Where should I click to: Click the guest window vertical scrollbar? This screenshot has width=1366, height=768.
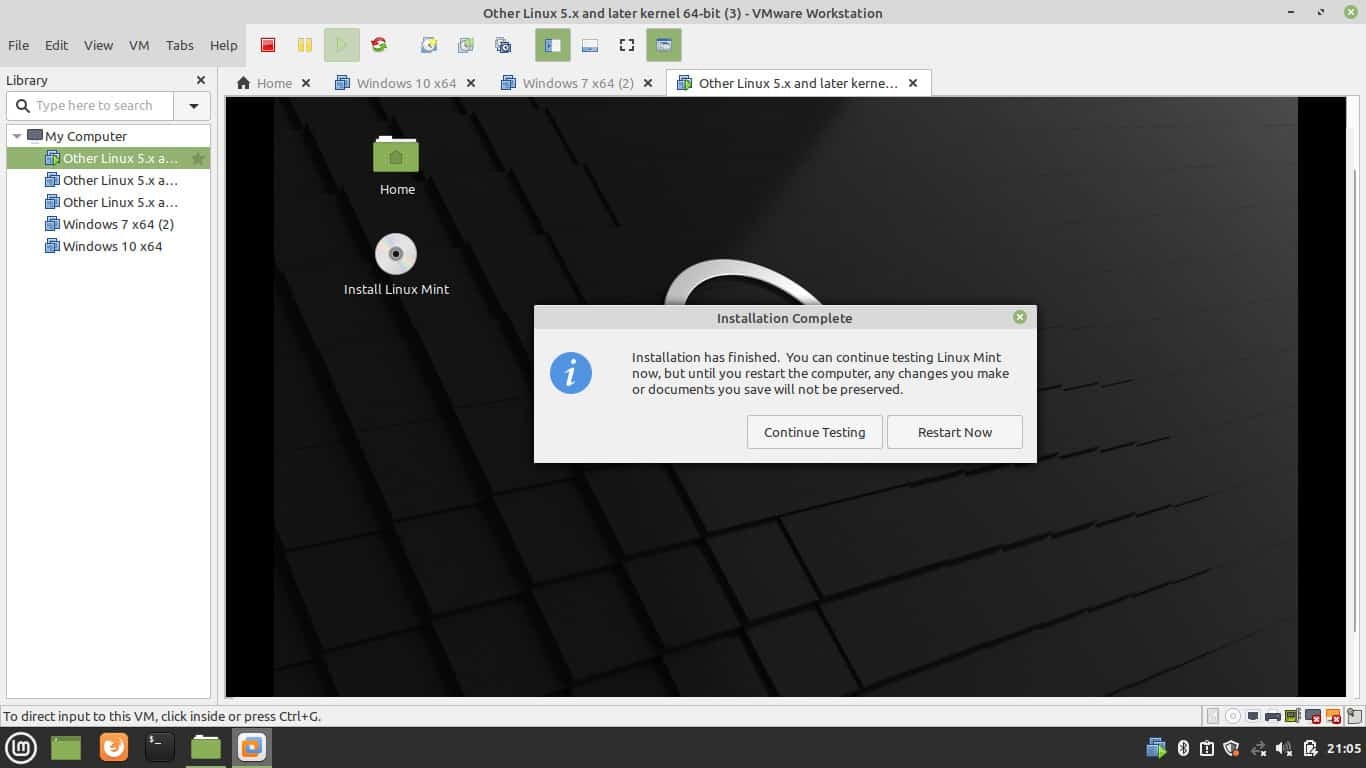coord(1357,400)
